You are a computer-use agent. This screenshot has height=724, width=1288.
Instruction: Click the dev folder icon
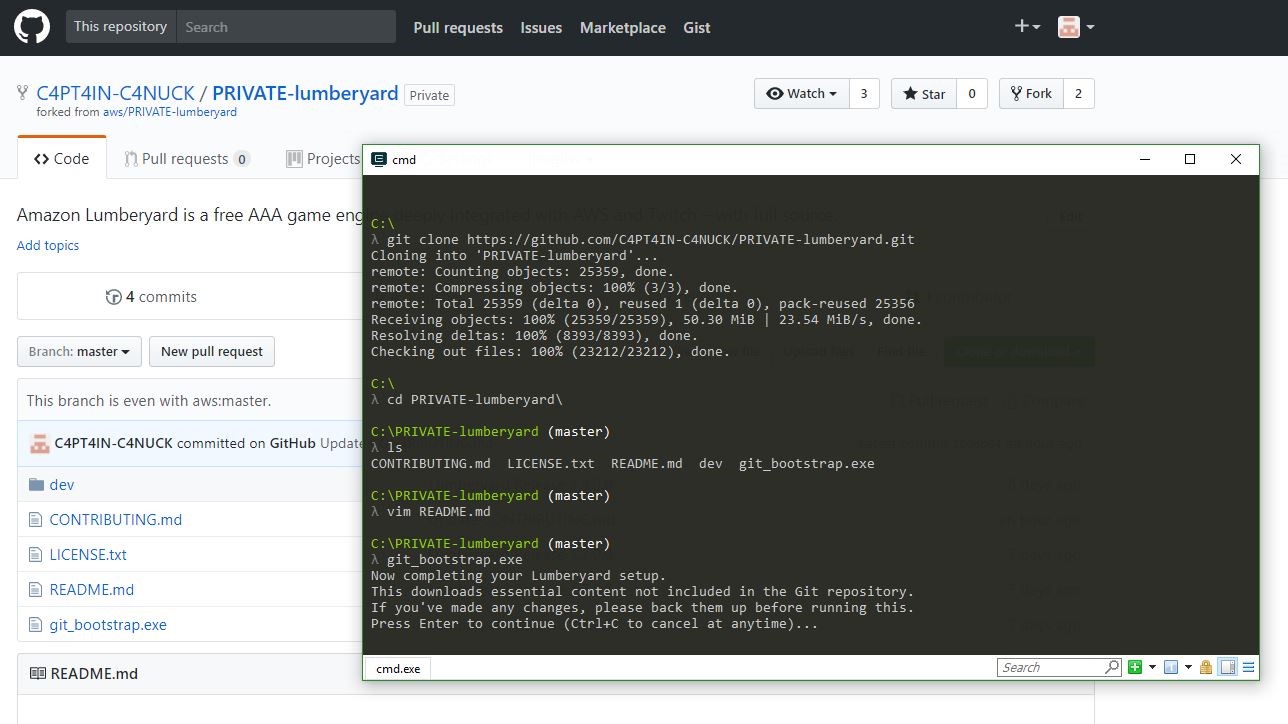coord(36,484)
